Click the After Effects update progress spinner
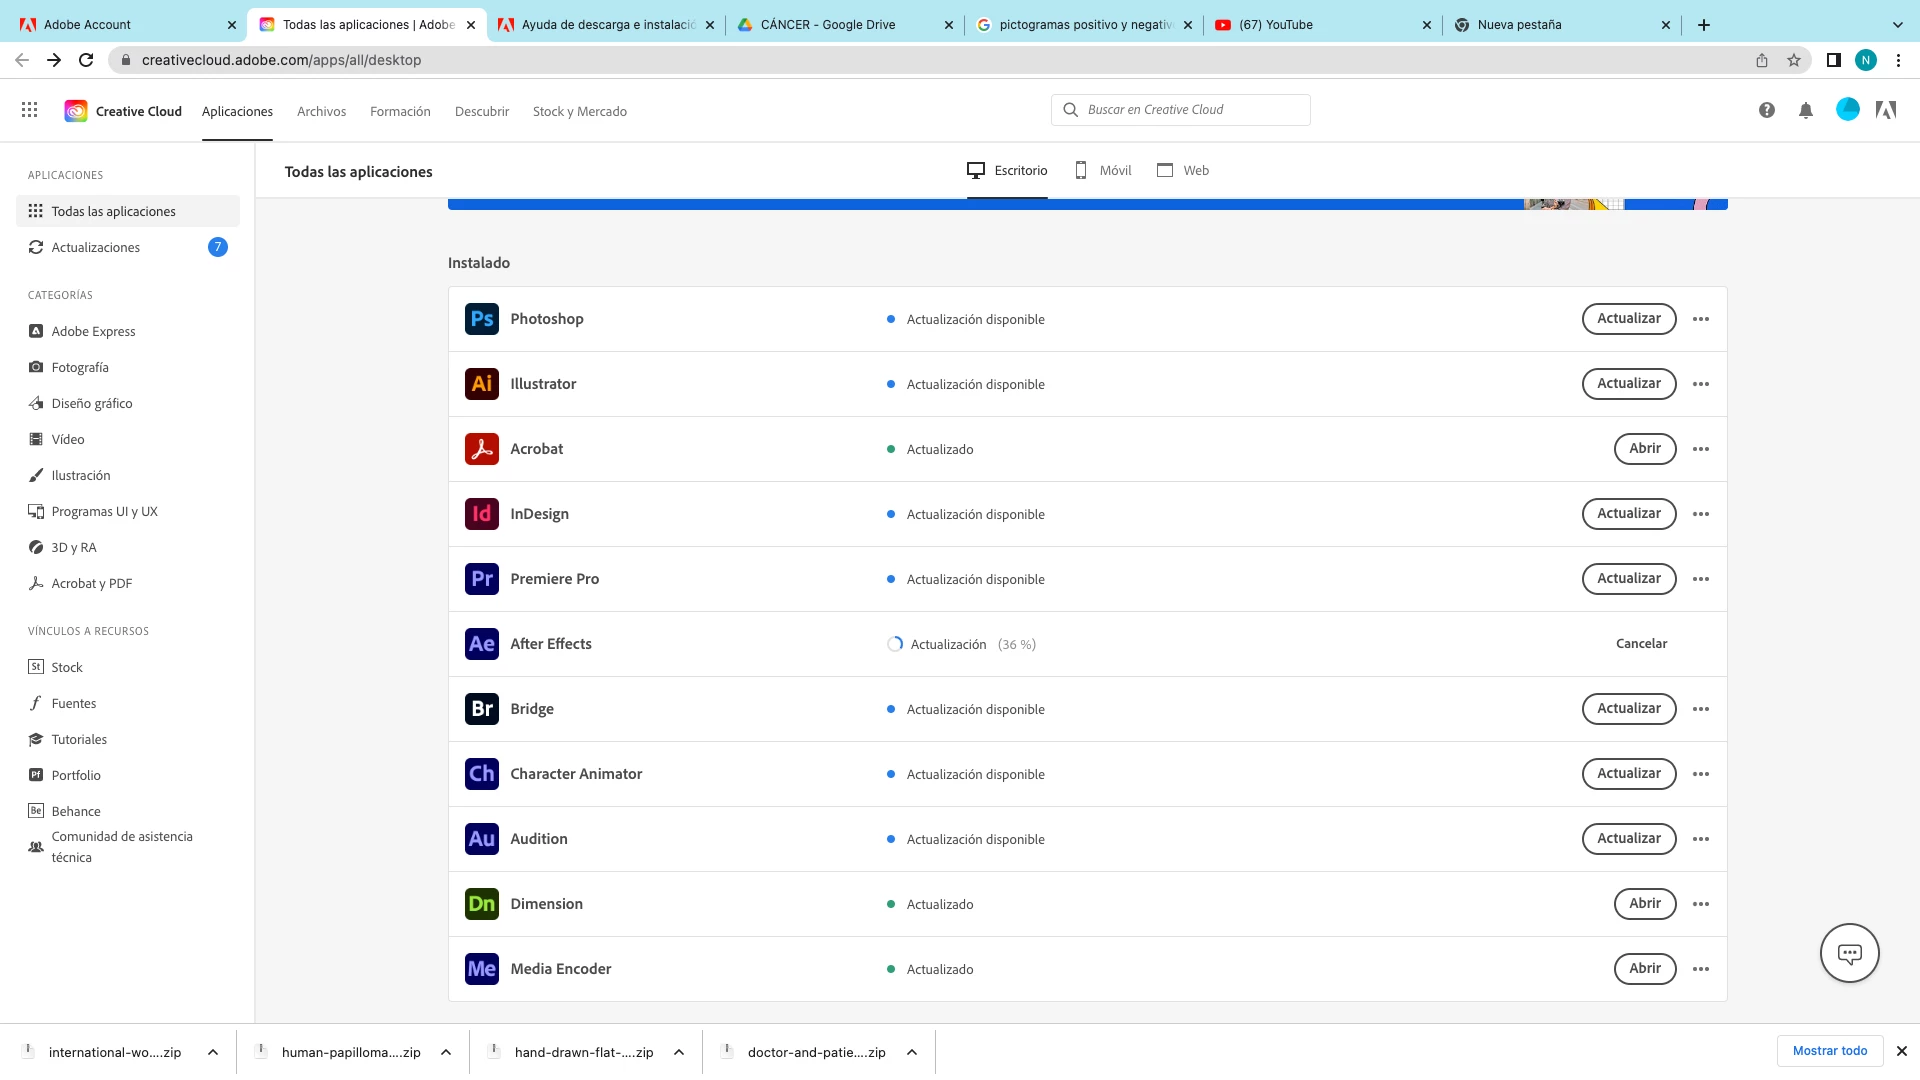The image size is (1920, 1080). click(895, 644)
